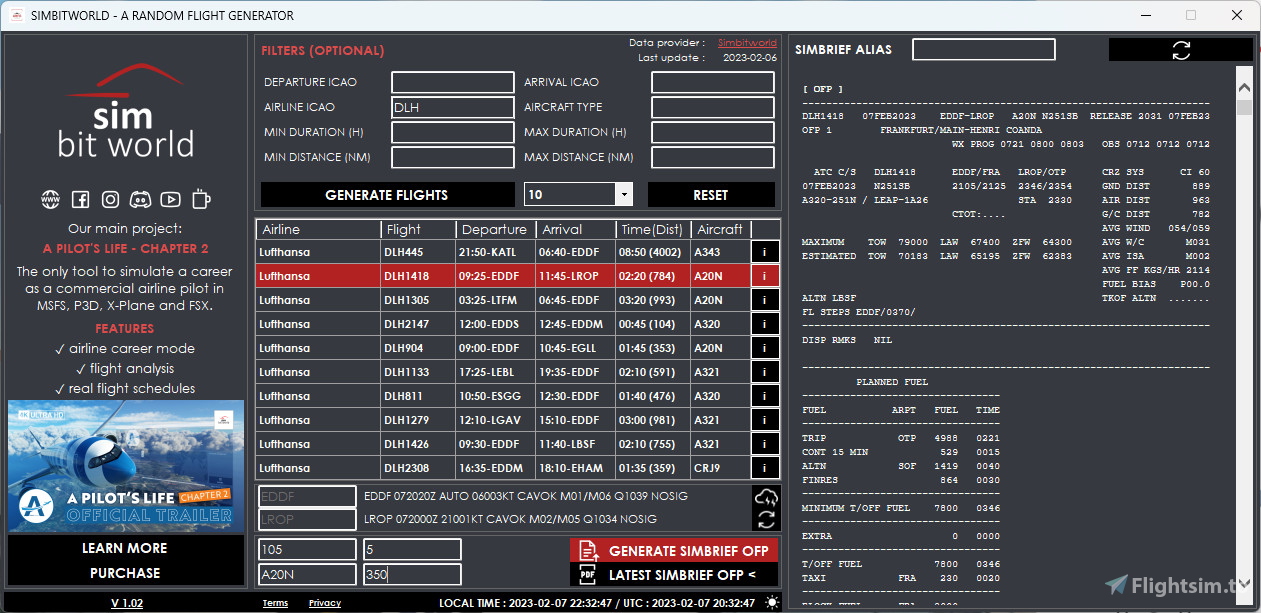Open info for flight DLH904
This screenshot has width=1261, height=613.
[x=765, y=349]
